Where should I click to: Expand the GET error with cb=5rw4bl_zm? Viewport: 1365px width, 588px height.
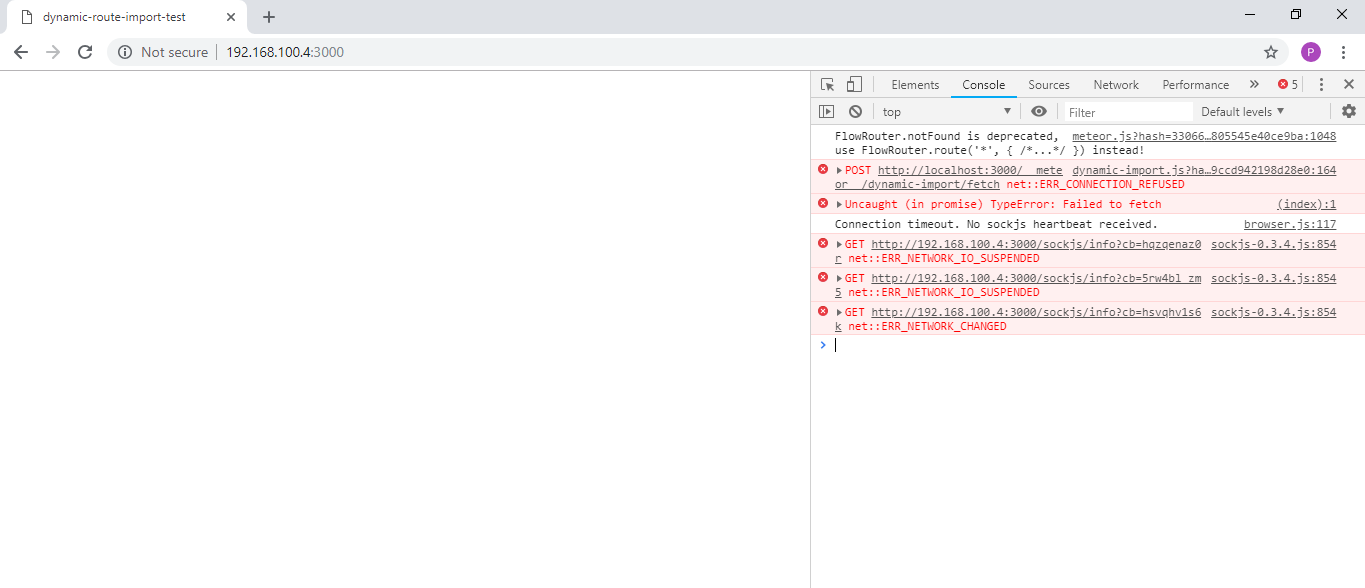(840, 278)
